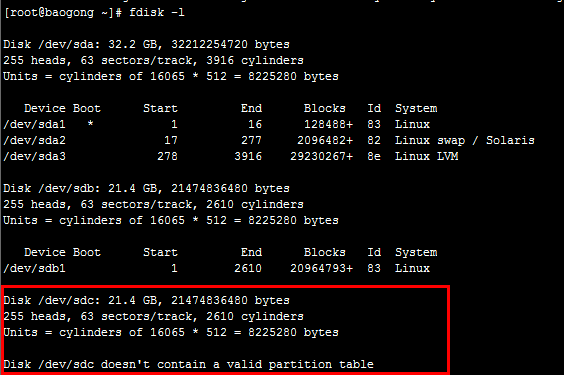The width and height of the screenshot is (564, 375).
Task: Click the Linux LVM system label
Action: (427, 156)
